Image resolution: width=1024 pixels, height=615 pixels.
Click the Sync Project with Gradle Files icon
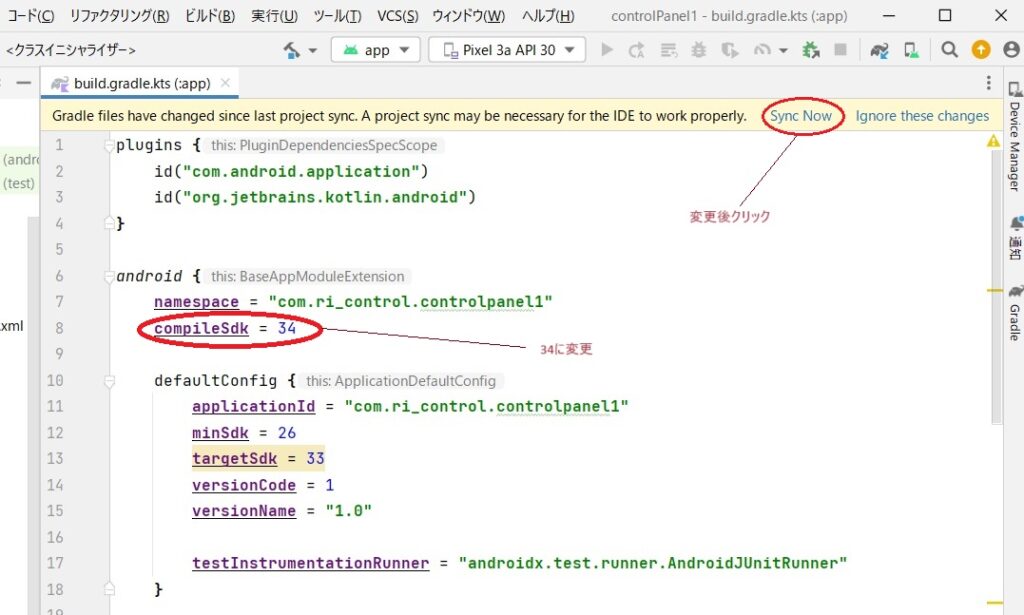tap(879, 50)
